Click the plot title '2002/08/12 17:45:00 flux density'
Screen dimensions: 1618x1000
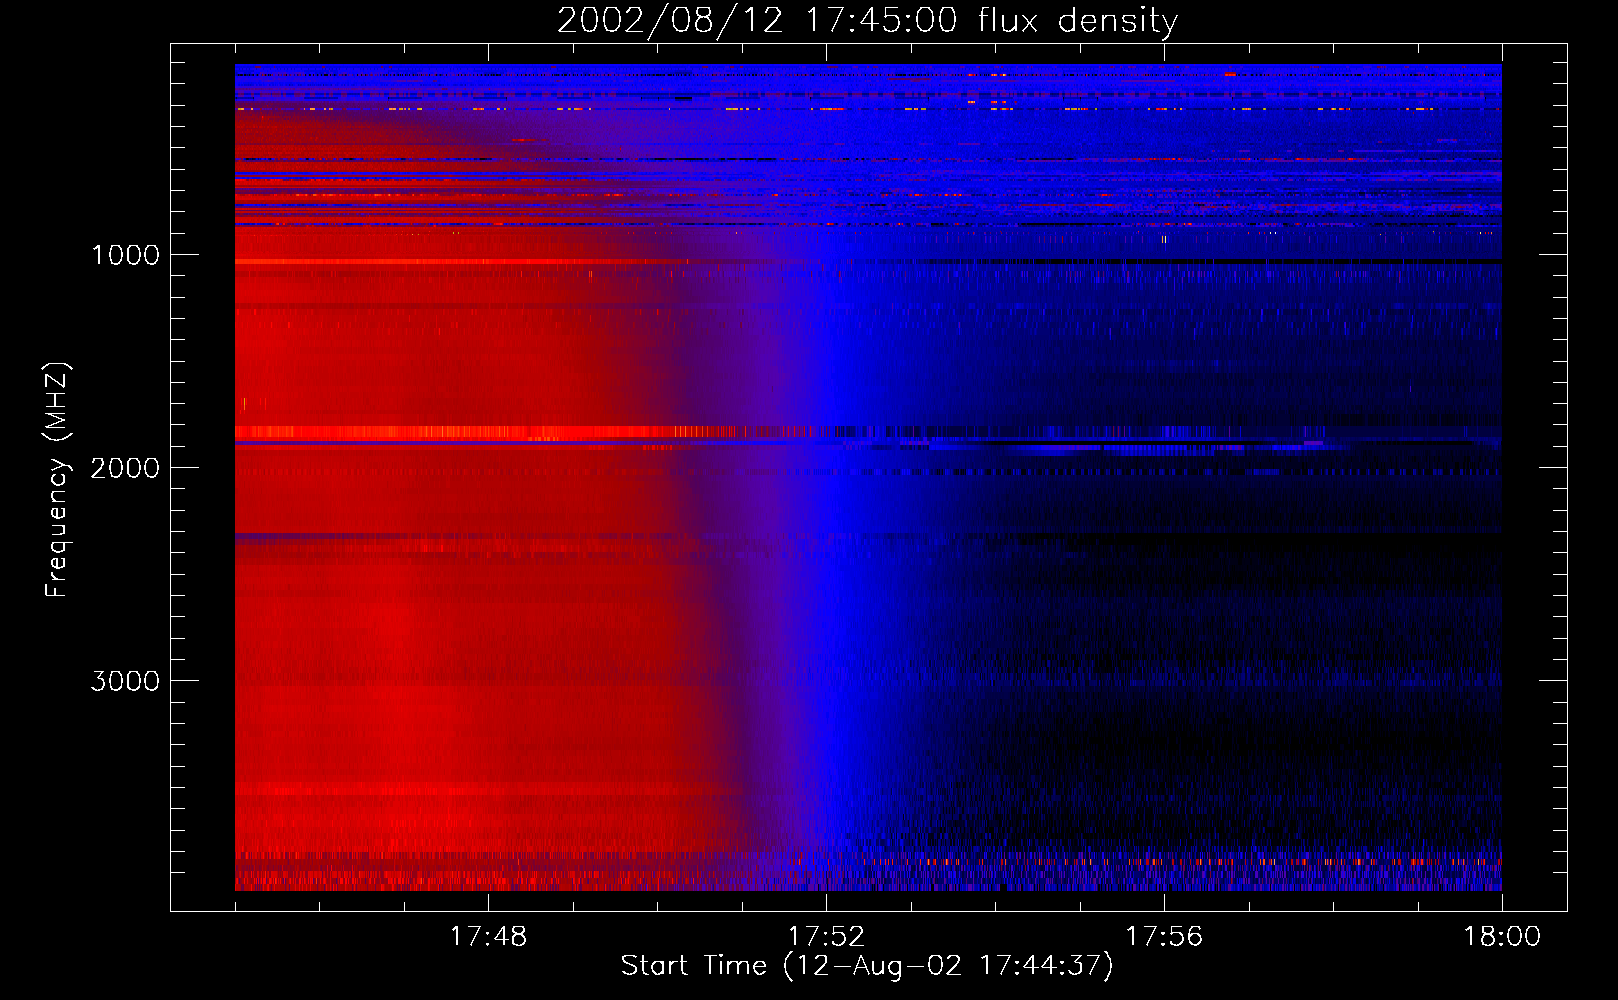(867, 20)
